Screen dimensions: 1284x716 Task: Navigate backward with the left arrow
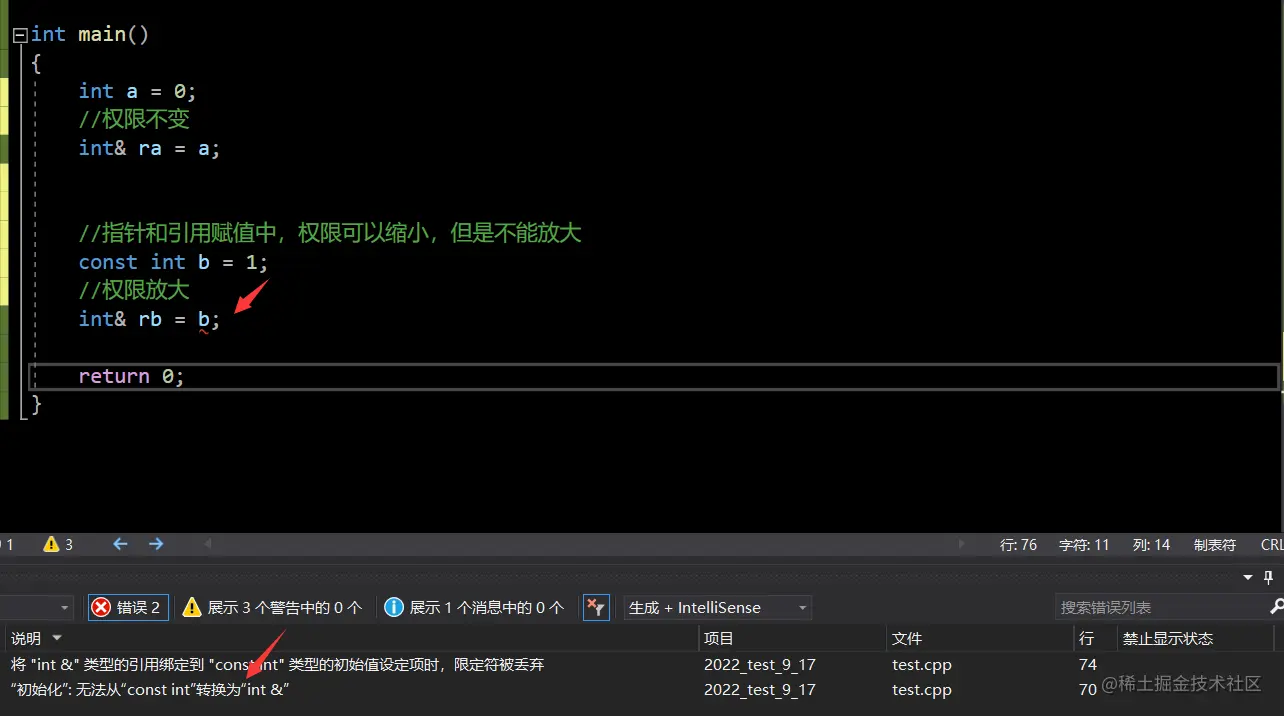120,544
